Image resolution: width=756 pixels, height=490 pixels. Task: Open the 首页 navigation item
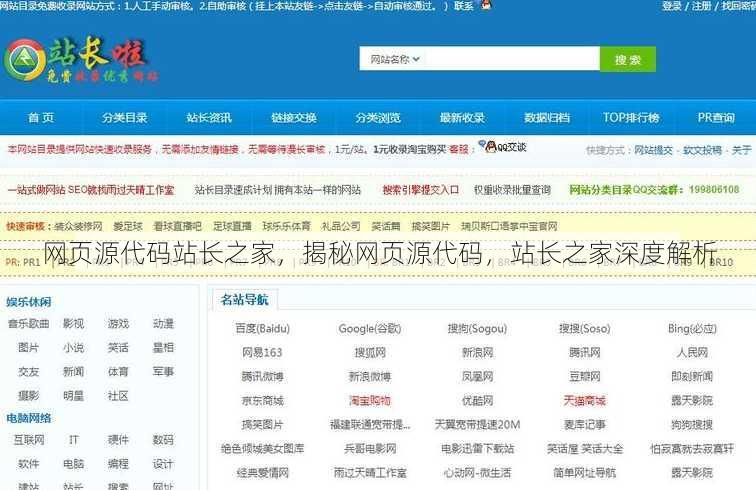click(41, 118)
